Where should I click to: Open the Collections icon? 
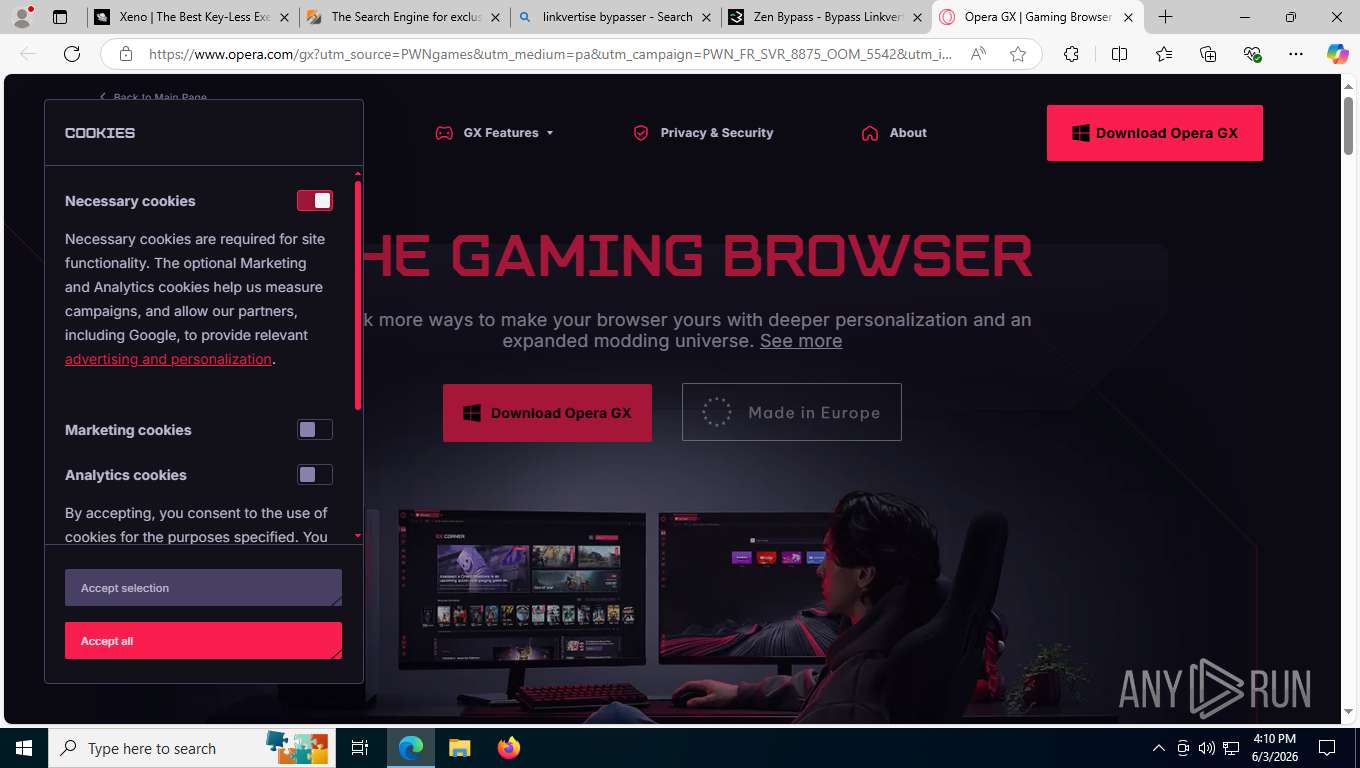pyautogui.click(x=1208, y=54)
